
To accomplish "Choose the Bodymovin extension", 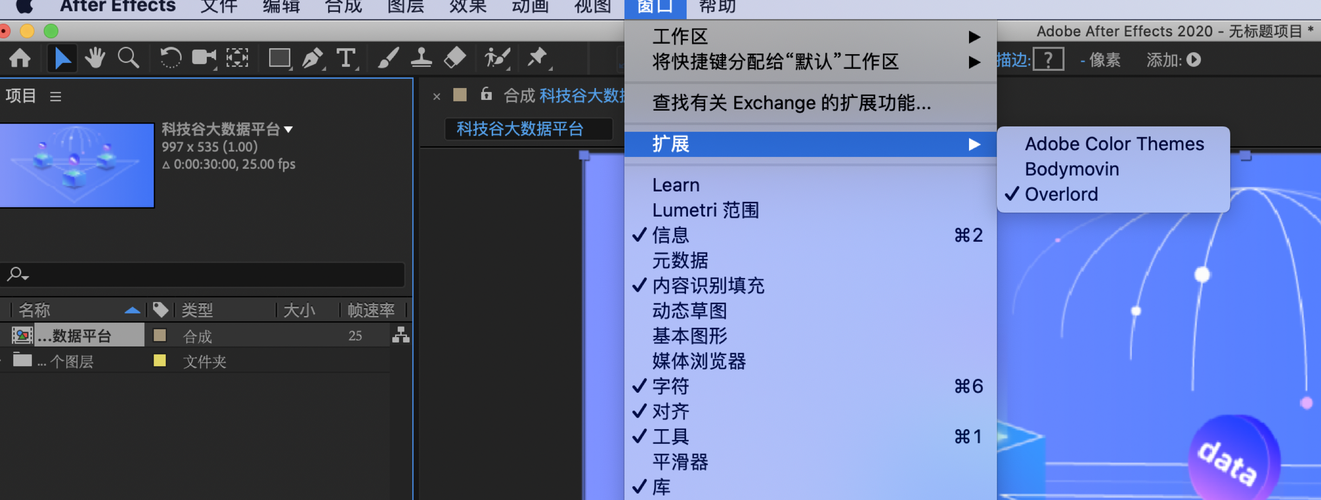I will click(x=1113, y=169).
